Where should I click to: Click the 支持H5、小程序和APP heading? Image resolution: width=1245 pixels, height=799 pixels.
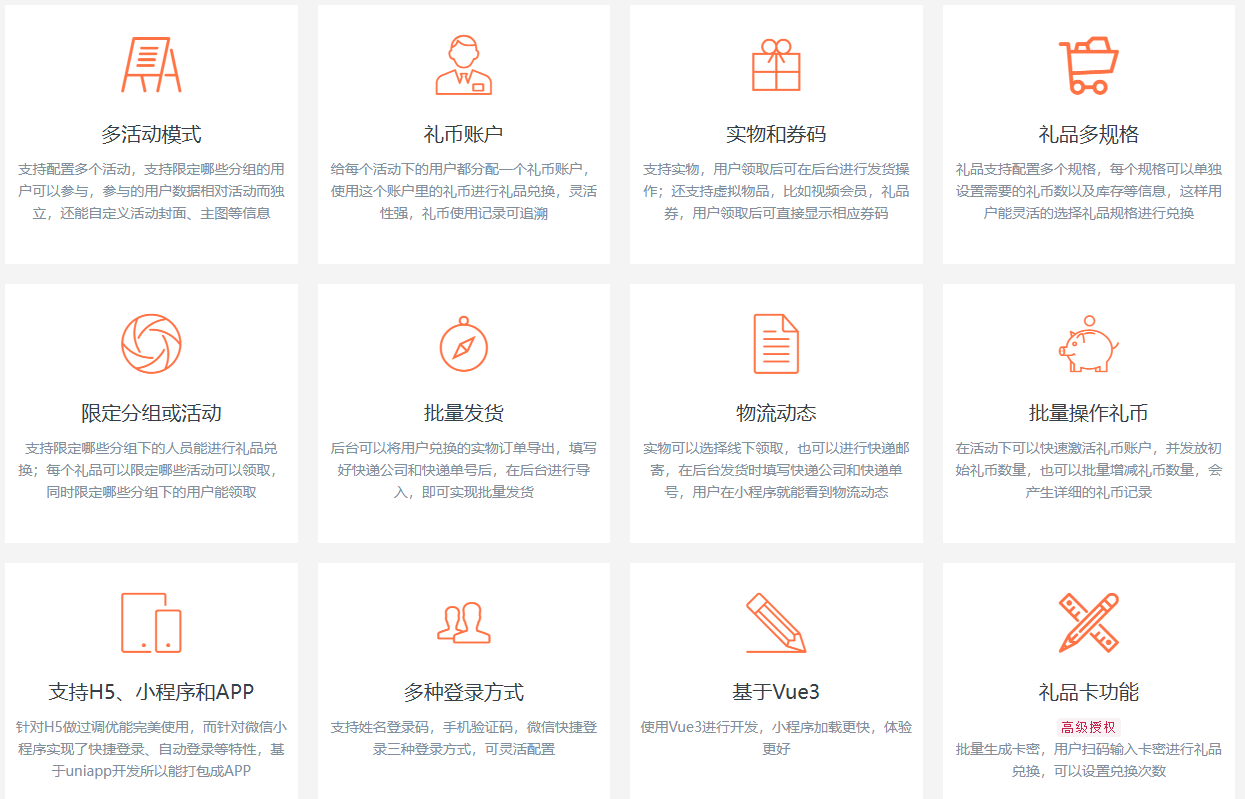pos(151,692)
